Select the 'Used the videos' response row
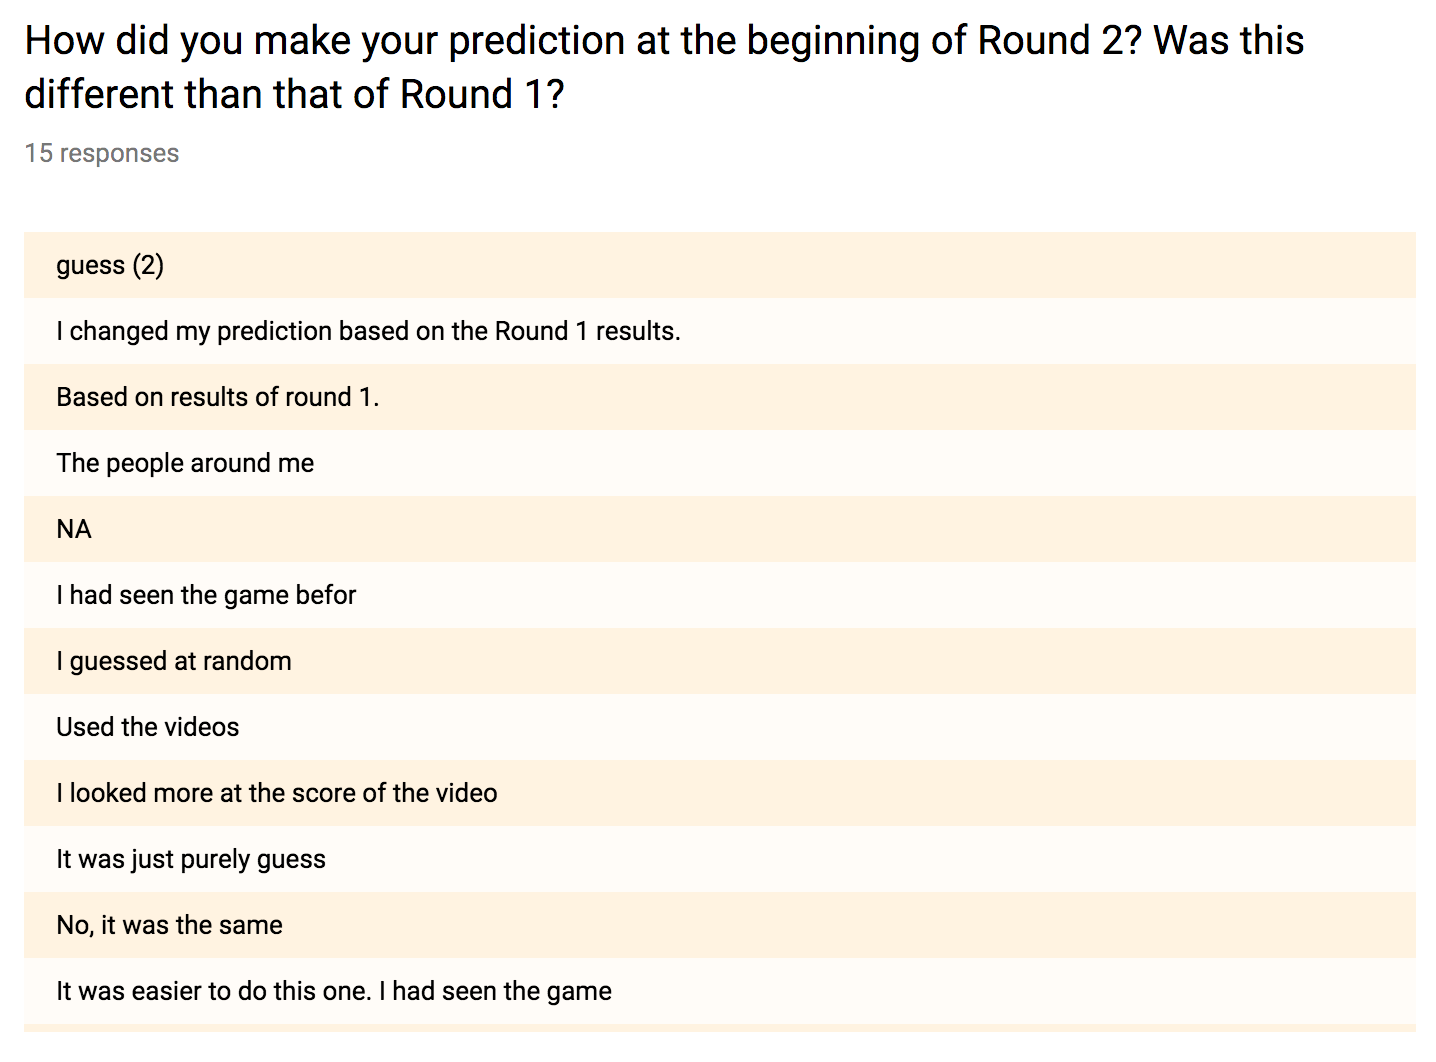This screenshot has width=1436, height=1062. (x=720, y=727)
